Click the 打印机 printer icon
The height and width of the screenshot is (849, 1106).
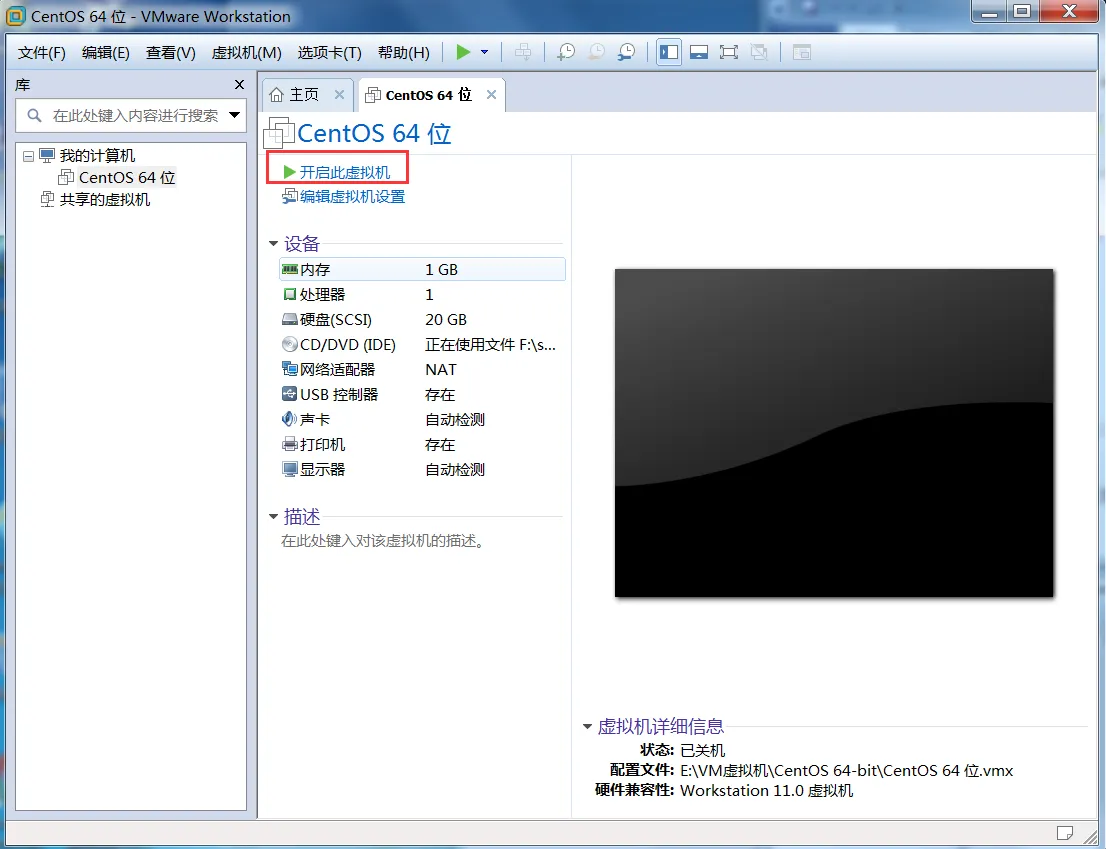289,444
